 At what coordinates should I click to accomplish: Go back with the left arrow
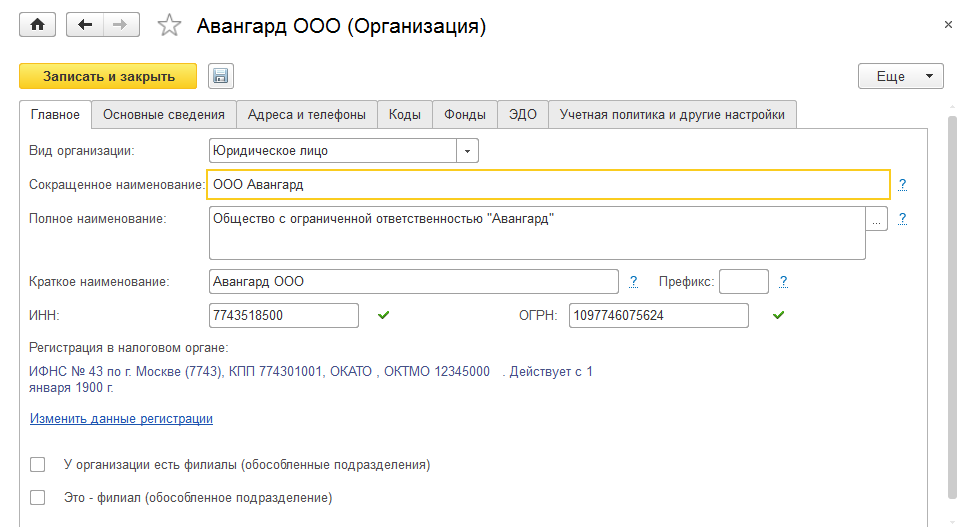point(84,26)
